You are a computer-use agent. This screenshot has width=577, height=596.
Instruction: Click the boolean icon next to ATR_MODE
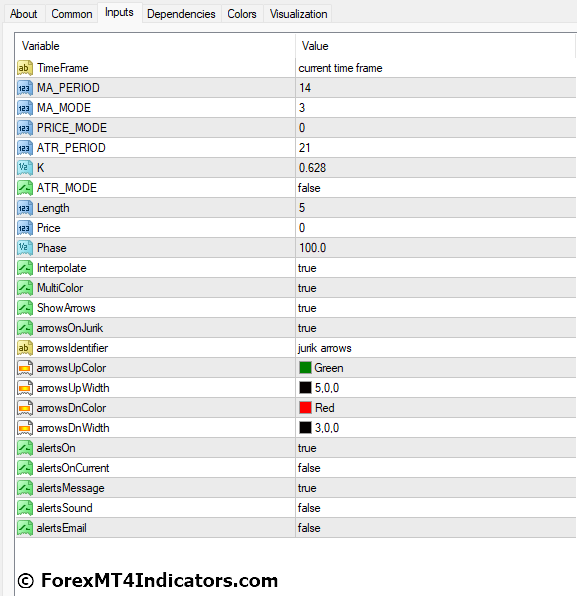(x=25, y=188)
